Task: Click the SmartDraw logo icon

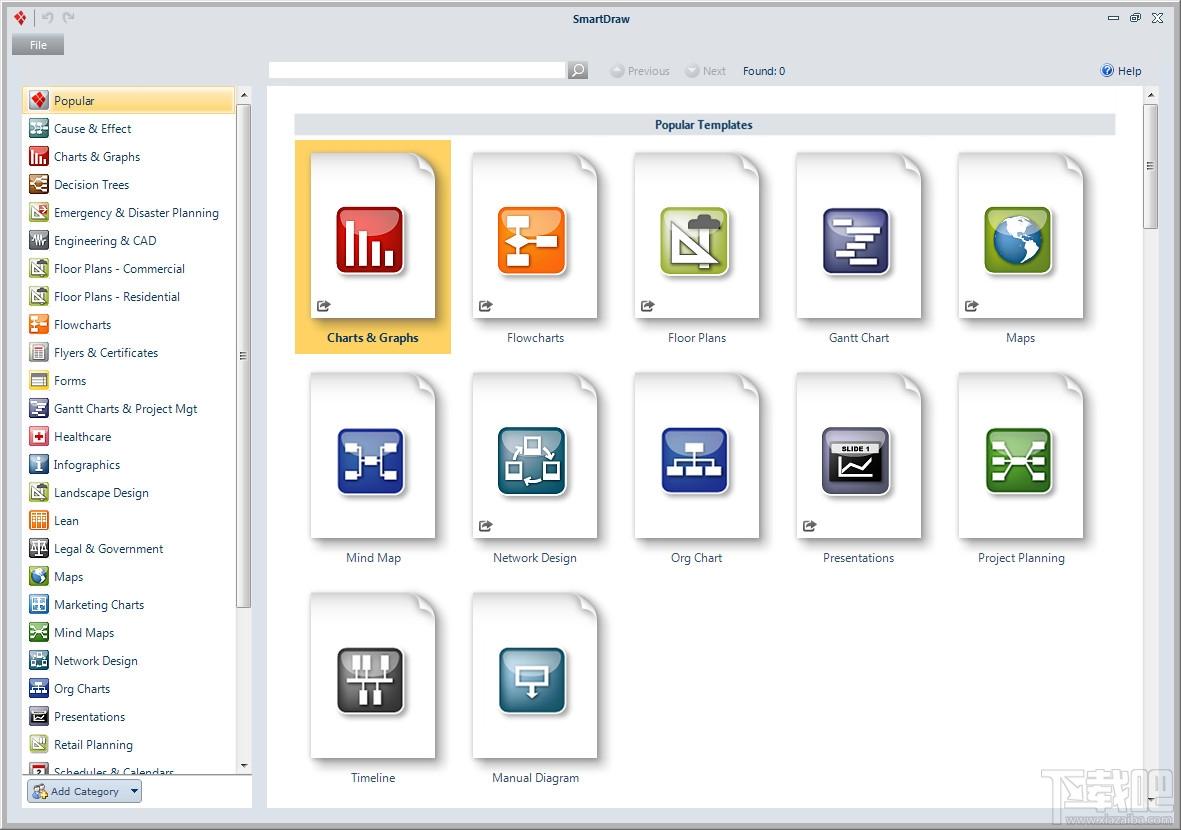Action: pos(20,17)
